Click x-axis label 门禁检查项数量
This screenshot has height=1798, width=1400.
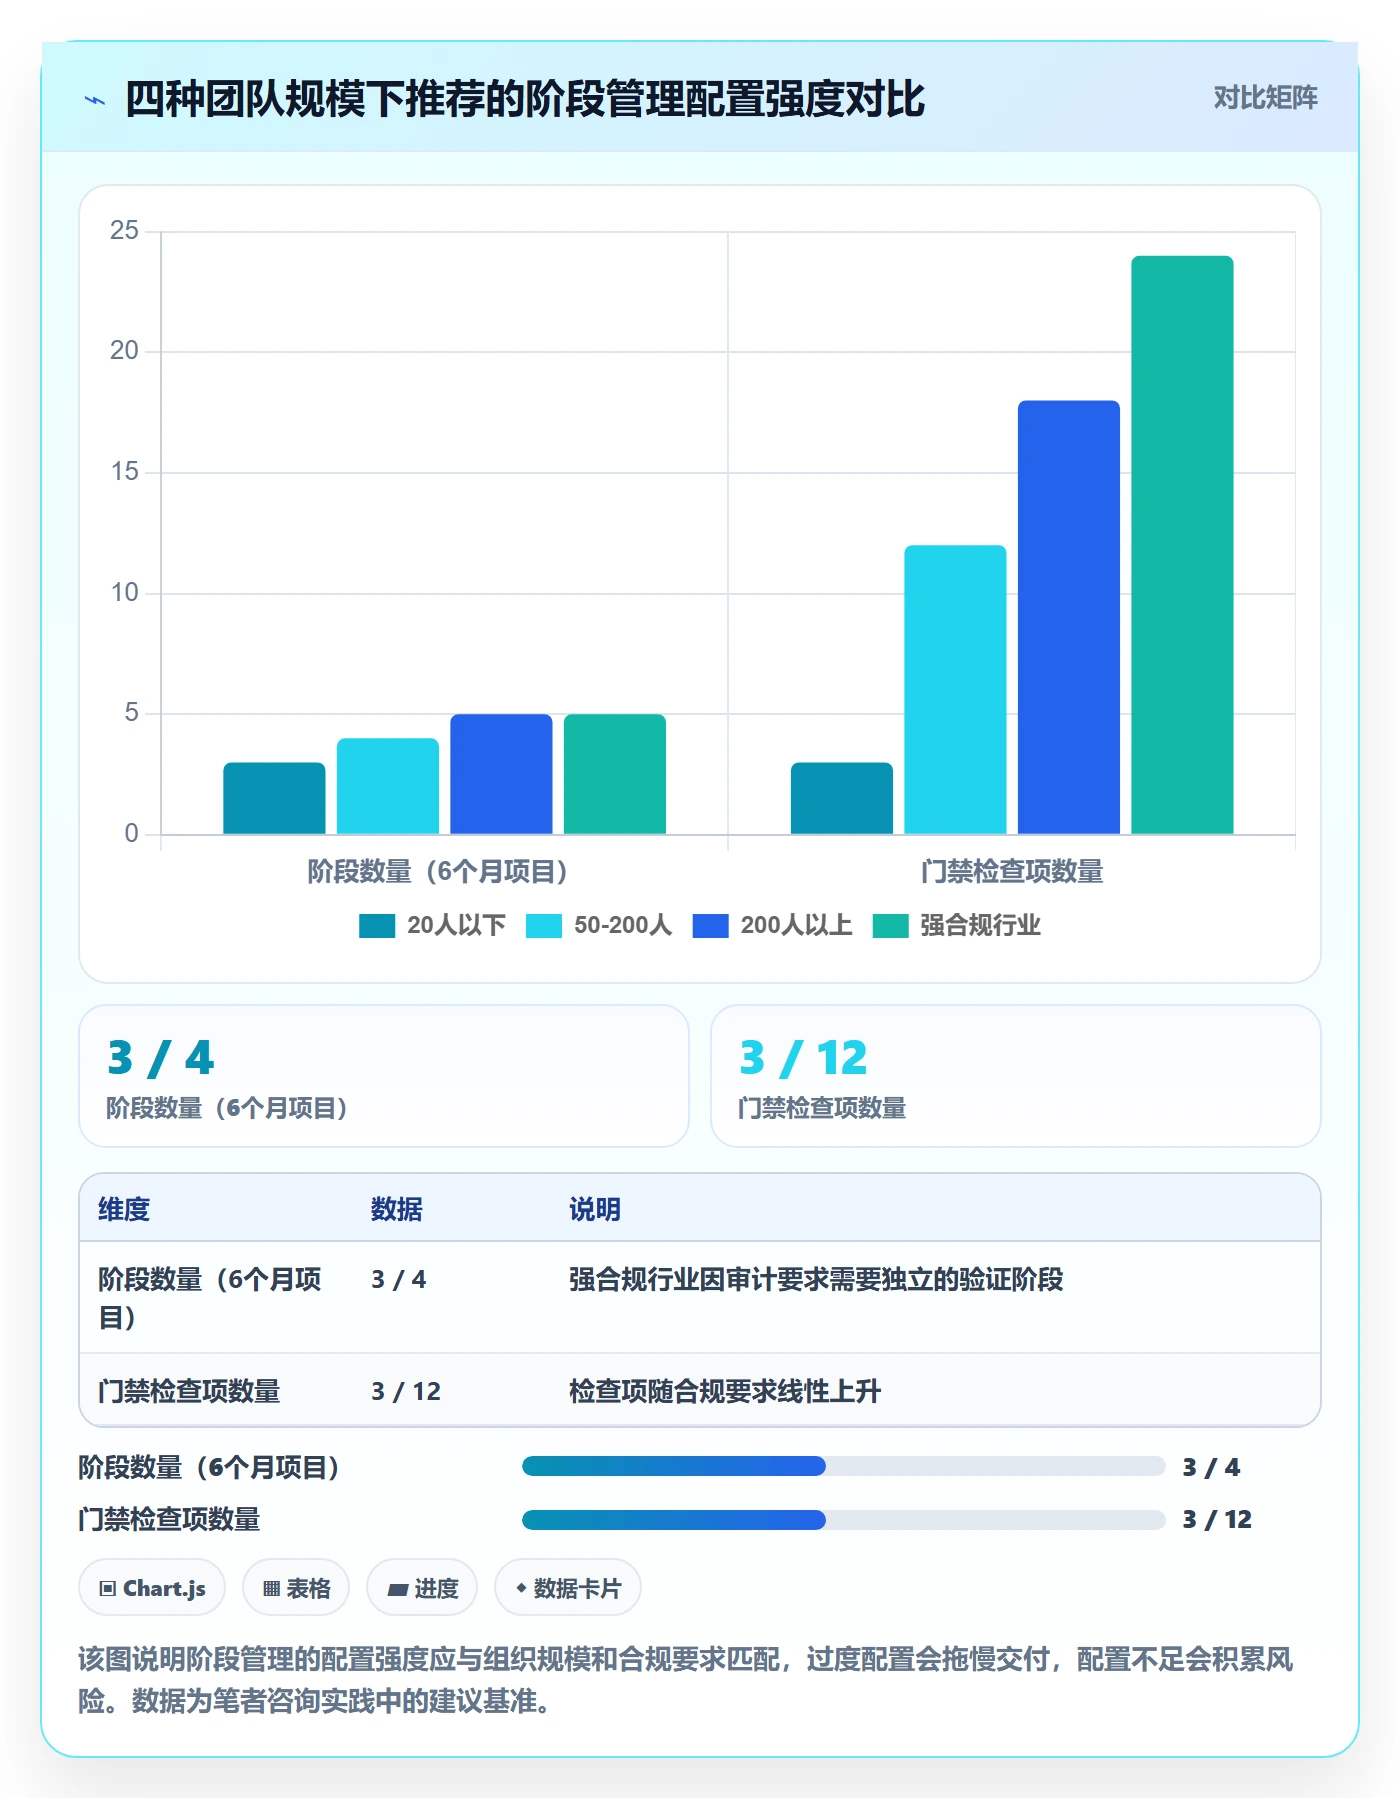[x=1012, y=872]
